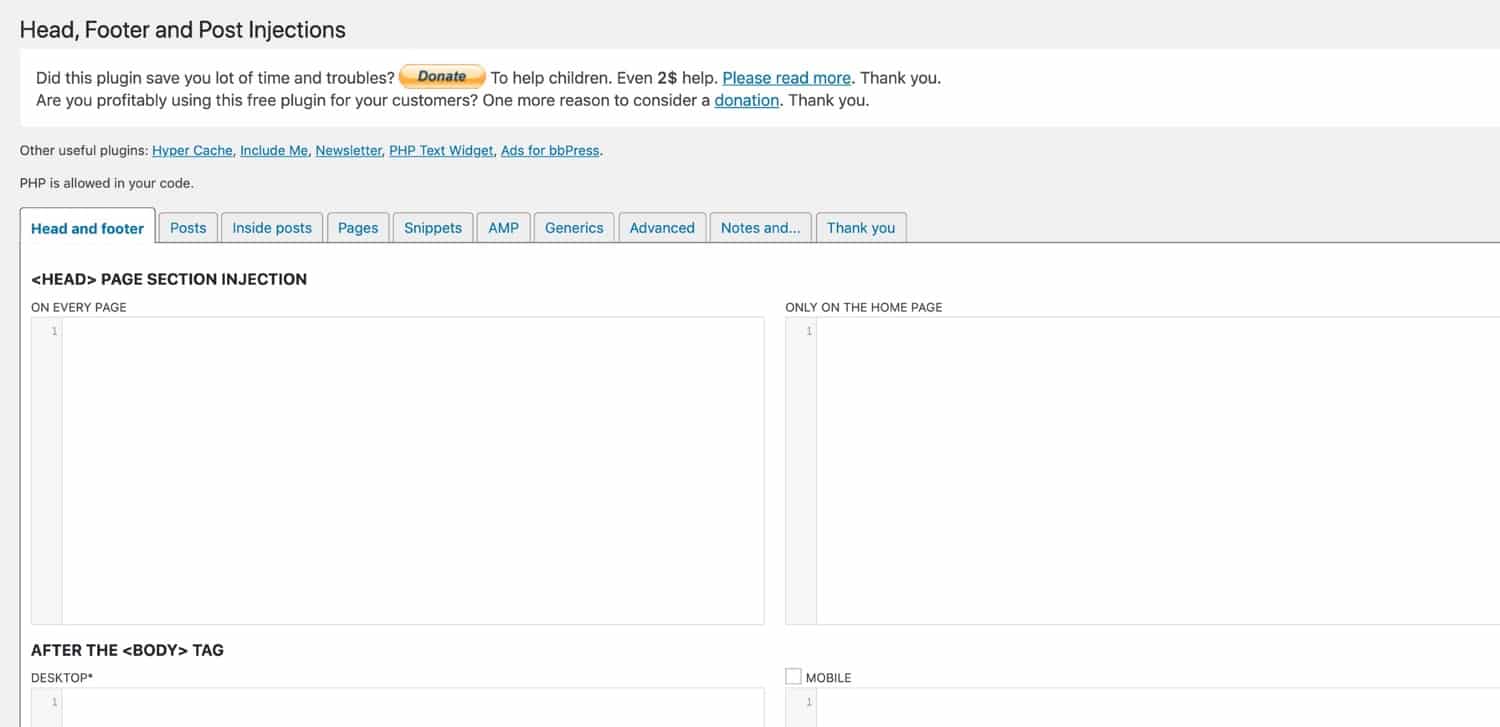Screen dimensions: 1500x727
Task: Open the Please read more link
Action: point(786,77)
